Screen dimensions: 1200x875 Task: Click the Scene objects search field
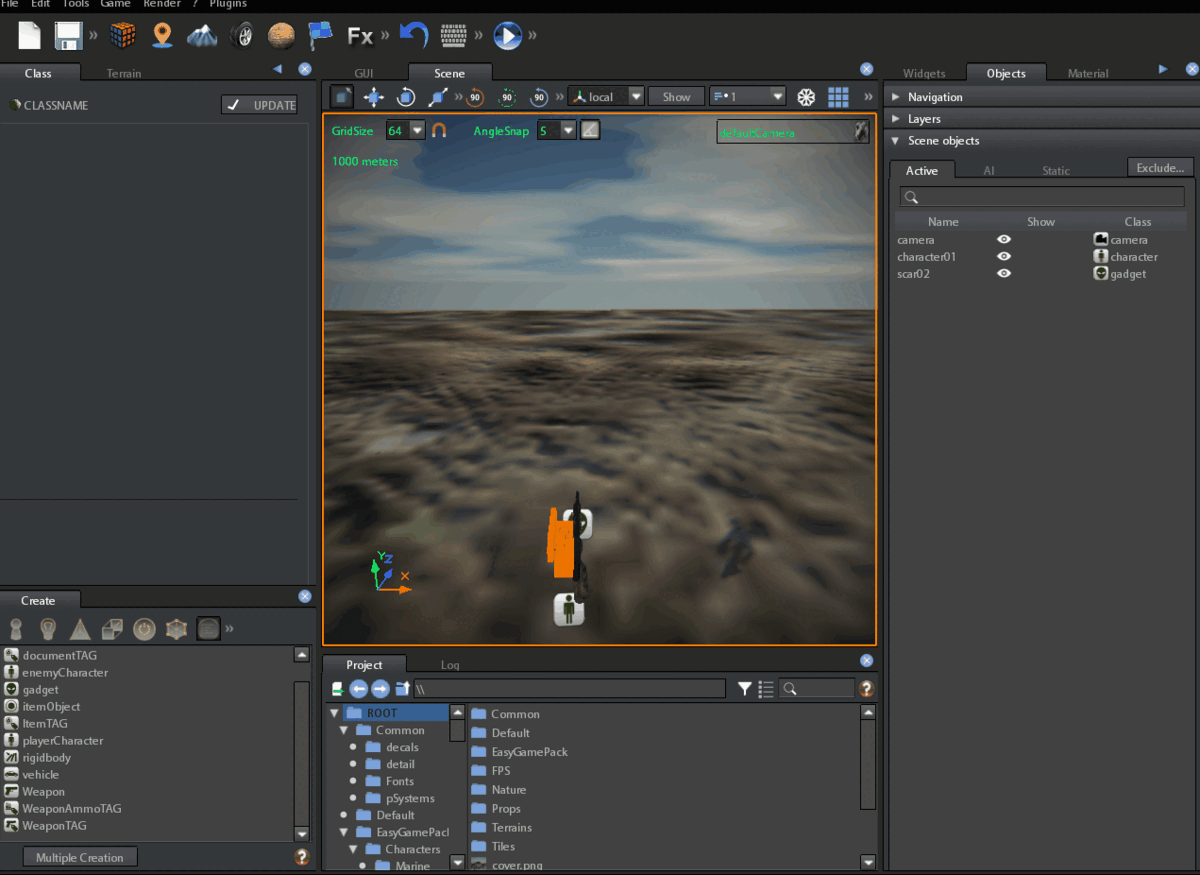[x=1042, y=197]
